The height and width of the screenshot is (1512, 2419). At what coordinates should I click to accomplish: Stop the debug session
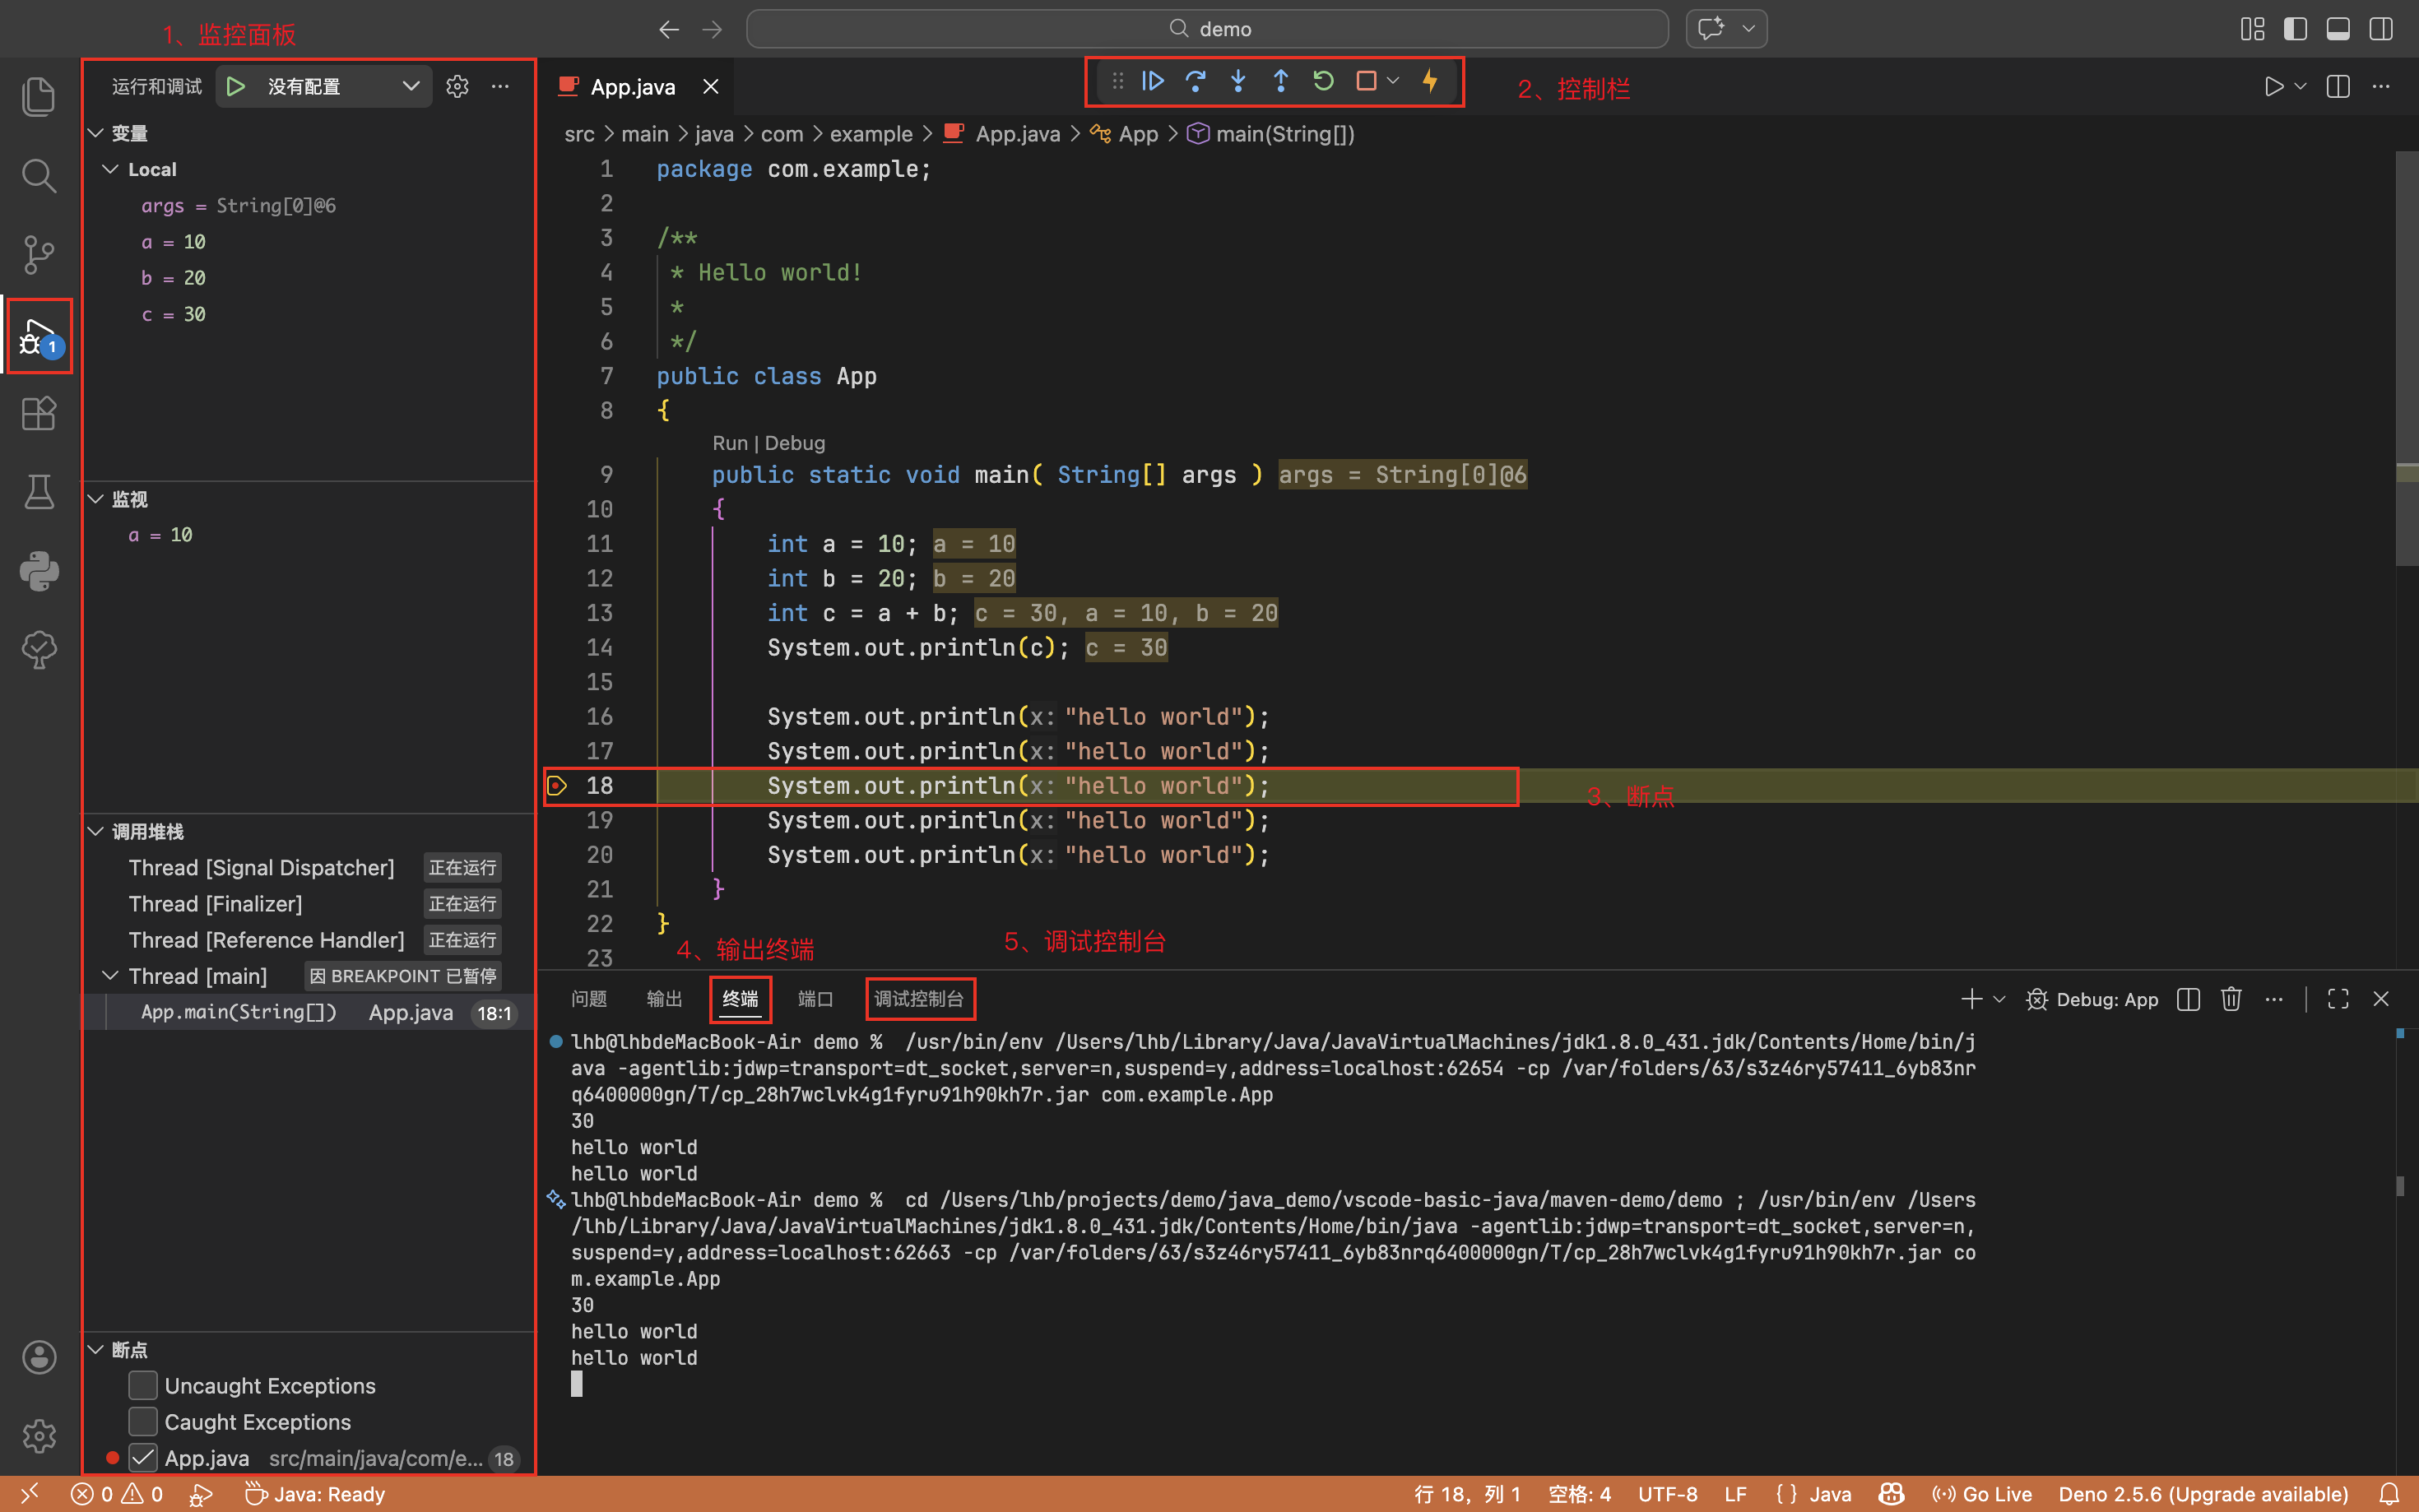click(x=1366, y=82)
